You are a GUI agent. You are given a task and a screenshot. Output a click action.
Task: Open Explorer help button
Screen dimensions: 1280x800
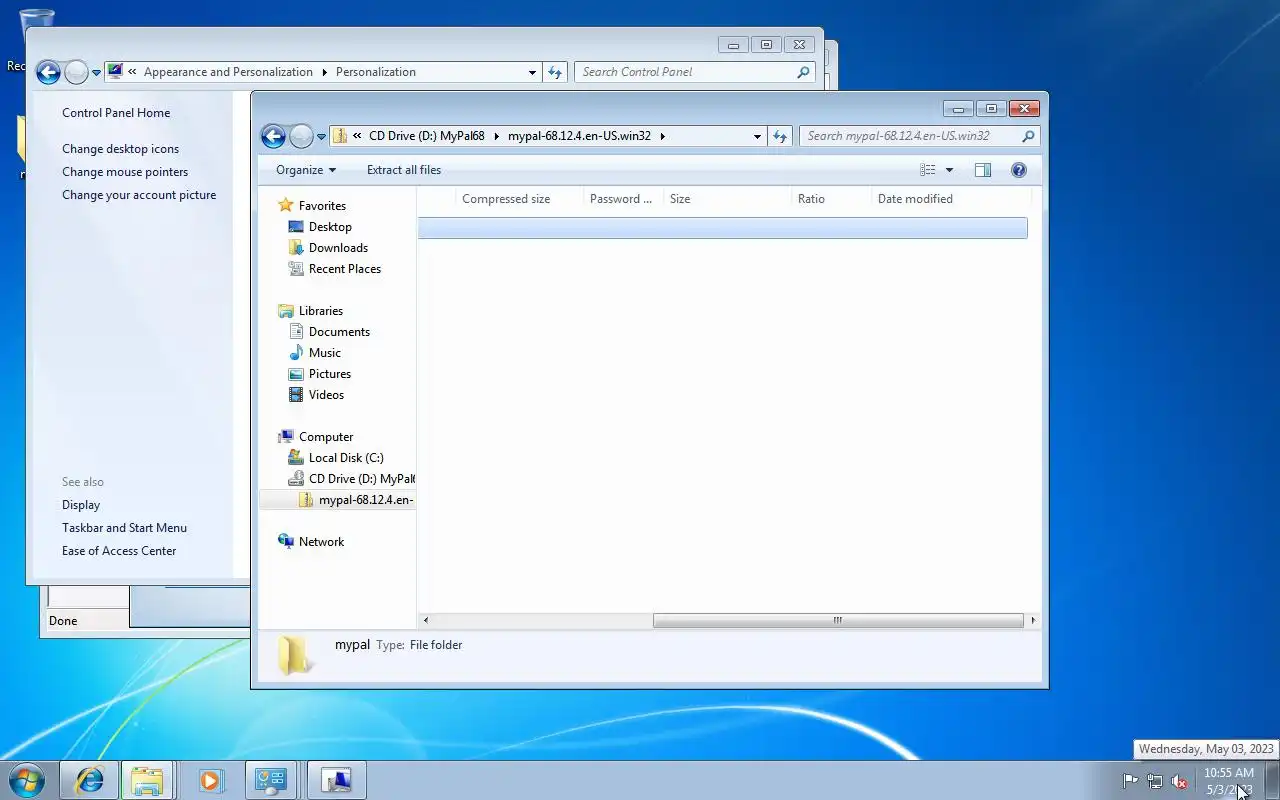point(1019,170)
